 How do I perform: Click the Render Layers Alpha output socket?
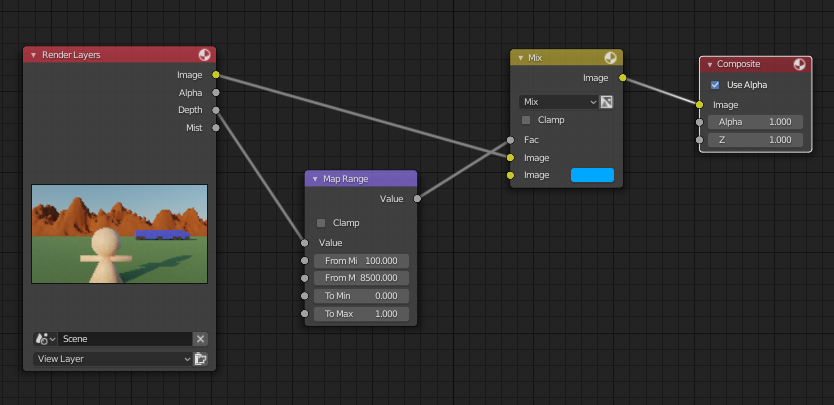[x=215, y=93]
